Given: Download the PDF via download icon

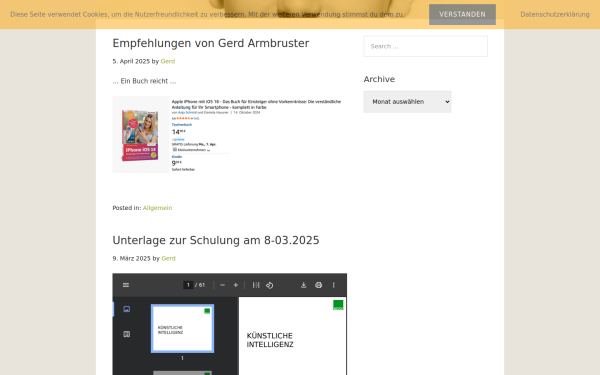Looking at the screenshot, I should (x=303, y=285).
